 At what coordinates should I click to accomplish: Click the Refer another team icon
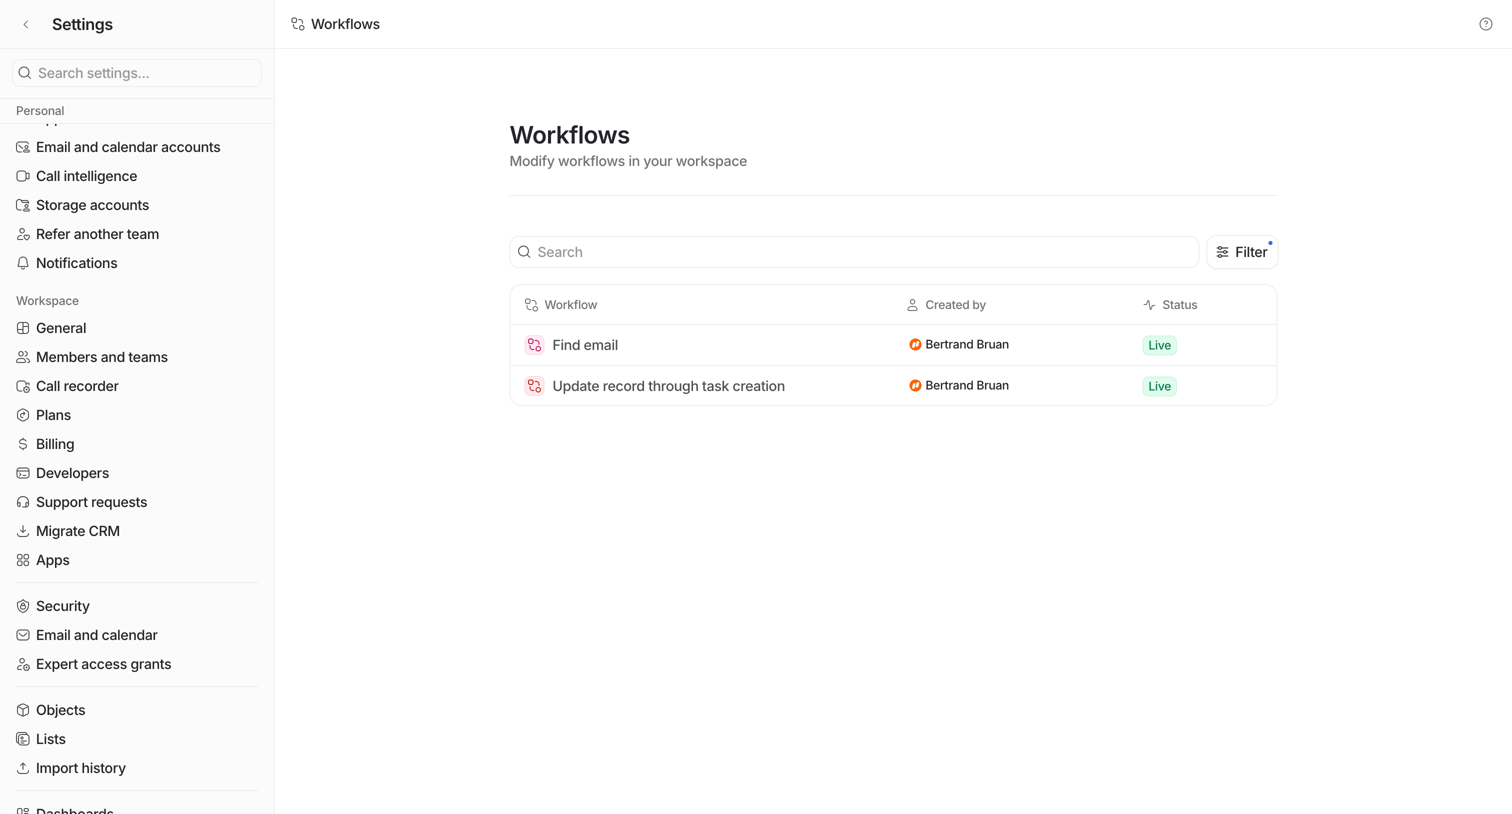click(x=23, y=234)
